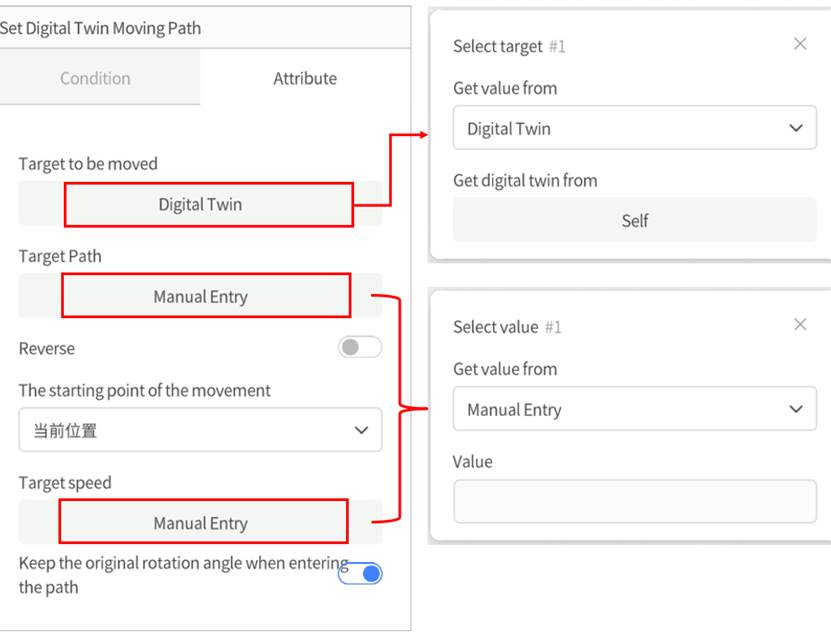Image resolution: width=831 pixels, height=641 pixels.
Task: Click the Set Digital Twin Moving Path title
Action: coord(100,27)
